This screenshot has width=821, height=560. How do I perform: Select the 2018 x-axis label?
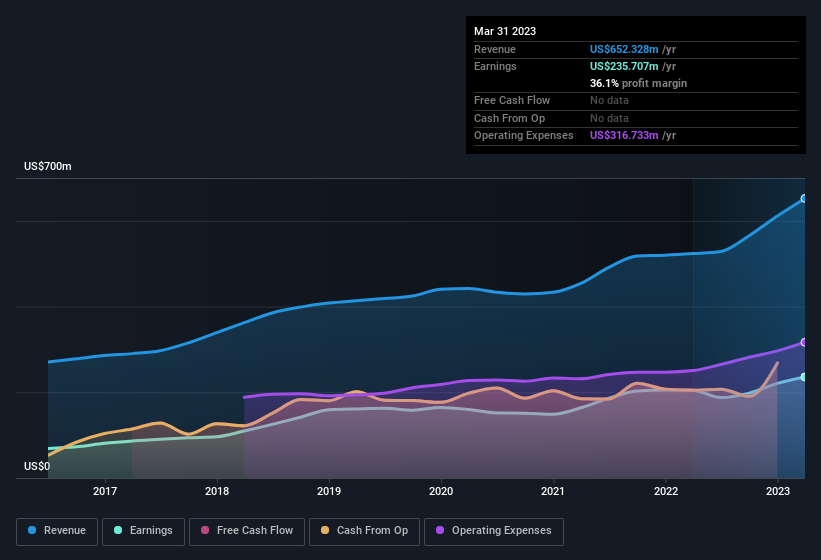217,491
